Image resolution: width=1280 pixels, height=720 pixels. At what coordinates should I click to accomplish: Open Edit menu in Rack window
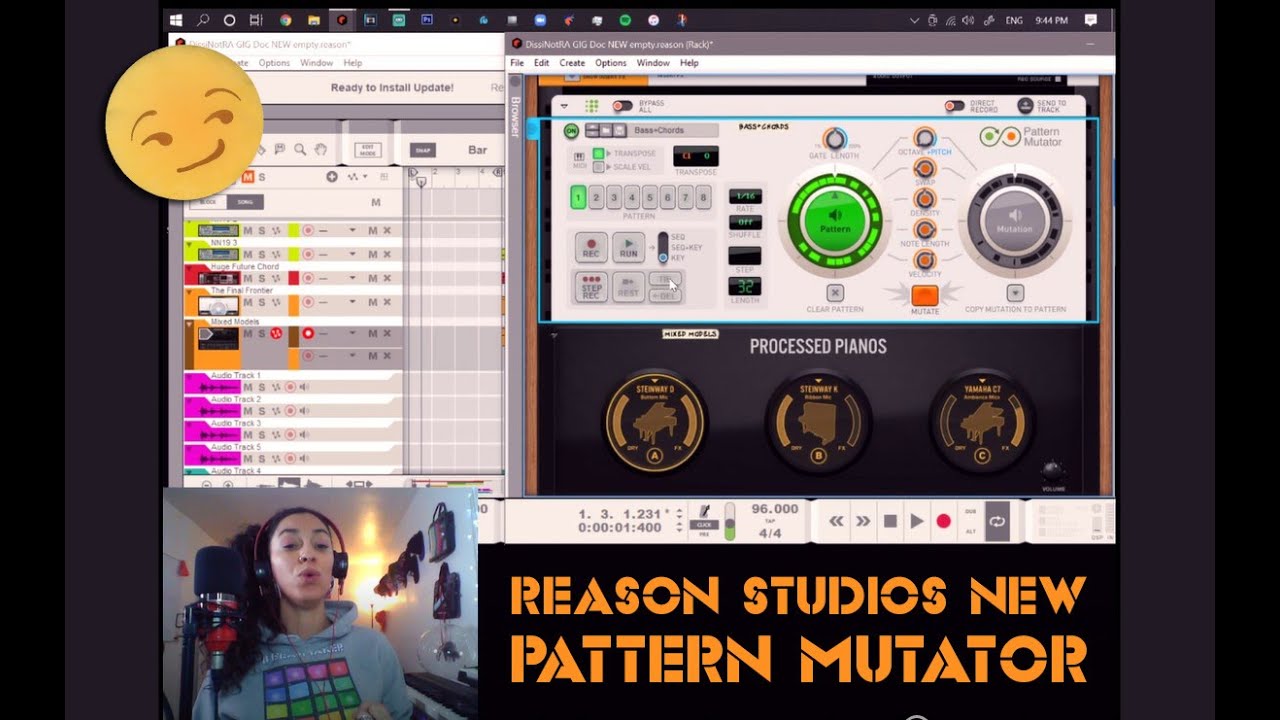tap(541, 63)
